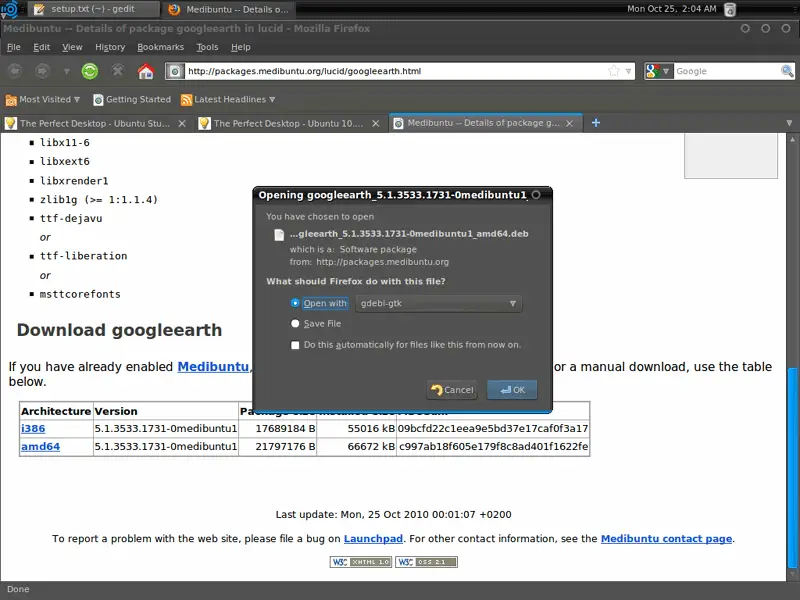800x600 pixels.
Task: Click the W3C XHTML 1.0 badge
Action: pos(361,562)
